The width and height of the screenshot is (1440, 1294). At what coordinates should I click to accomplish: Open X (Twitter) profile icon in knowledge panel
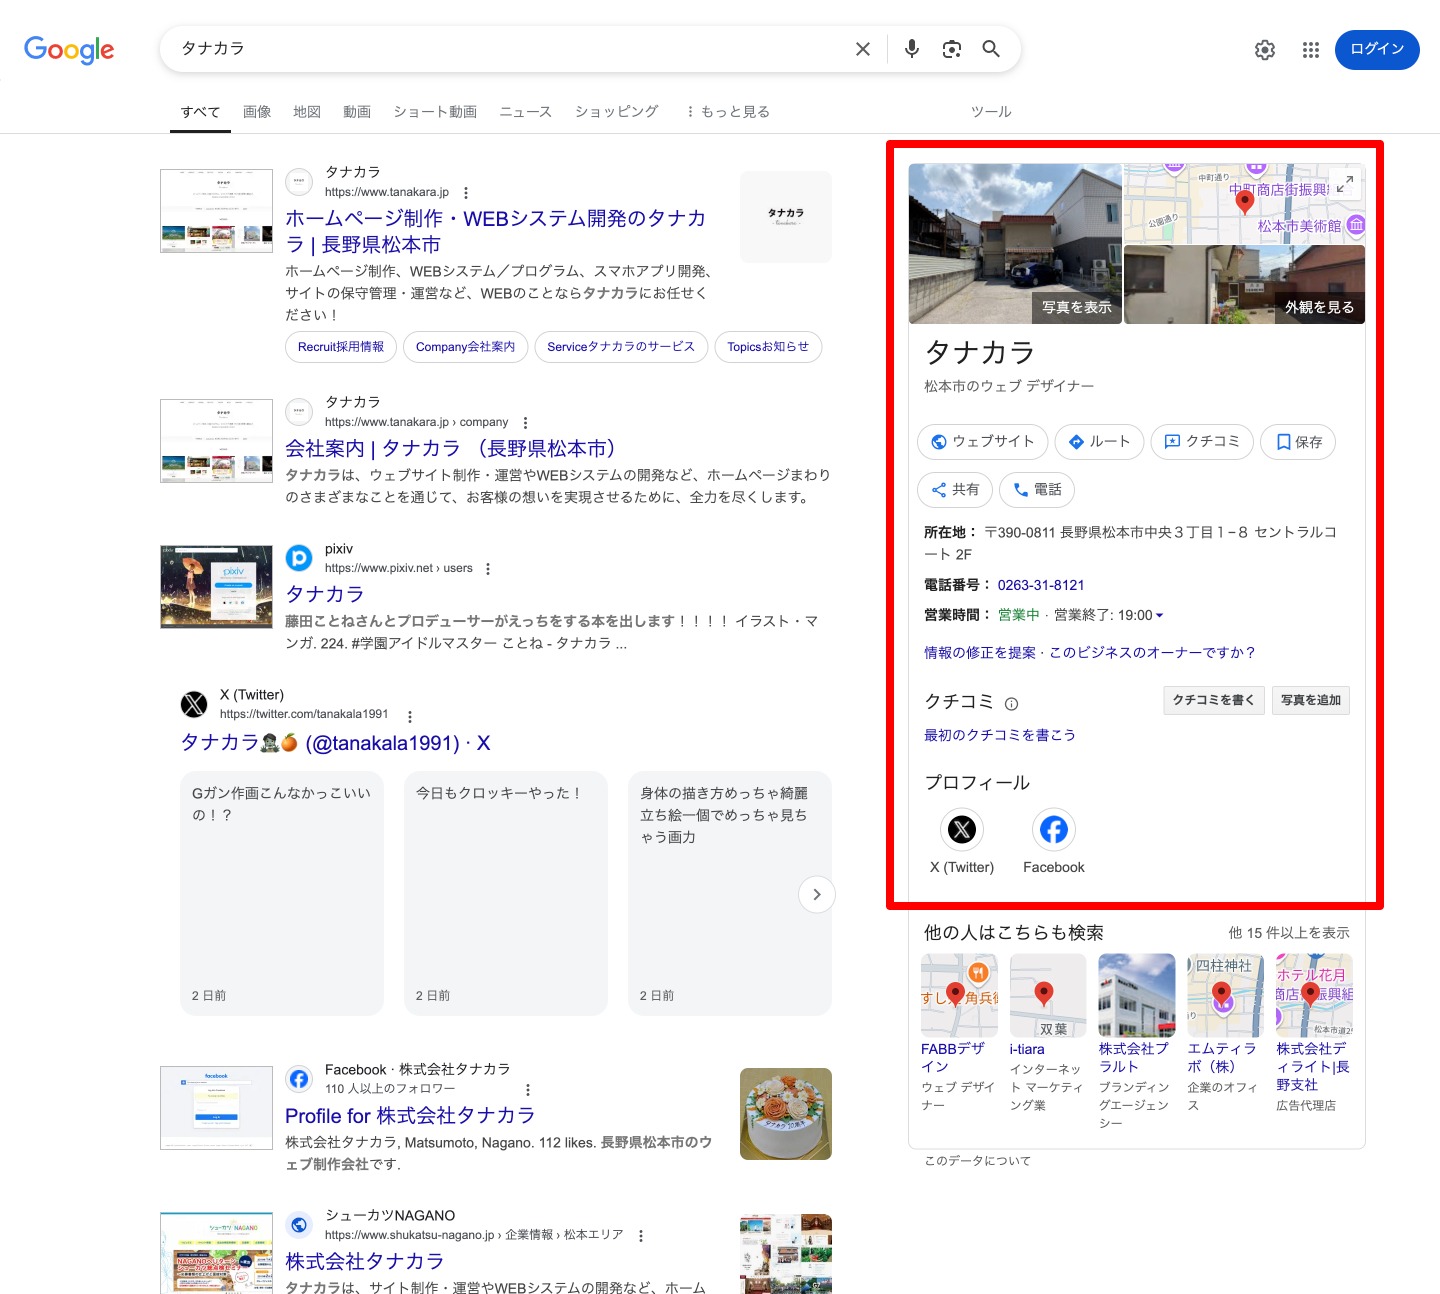click(962, 829)
